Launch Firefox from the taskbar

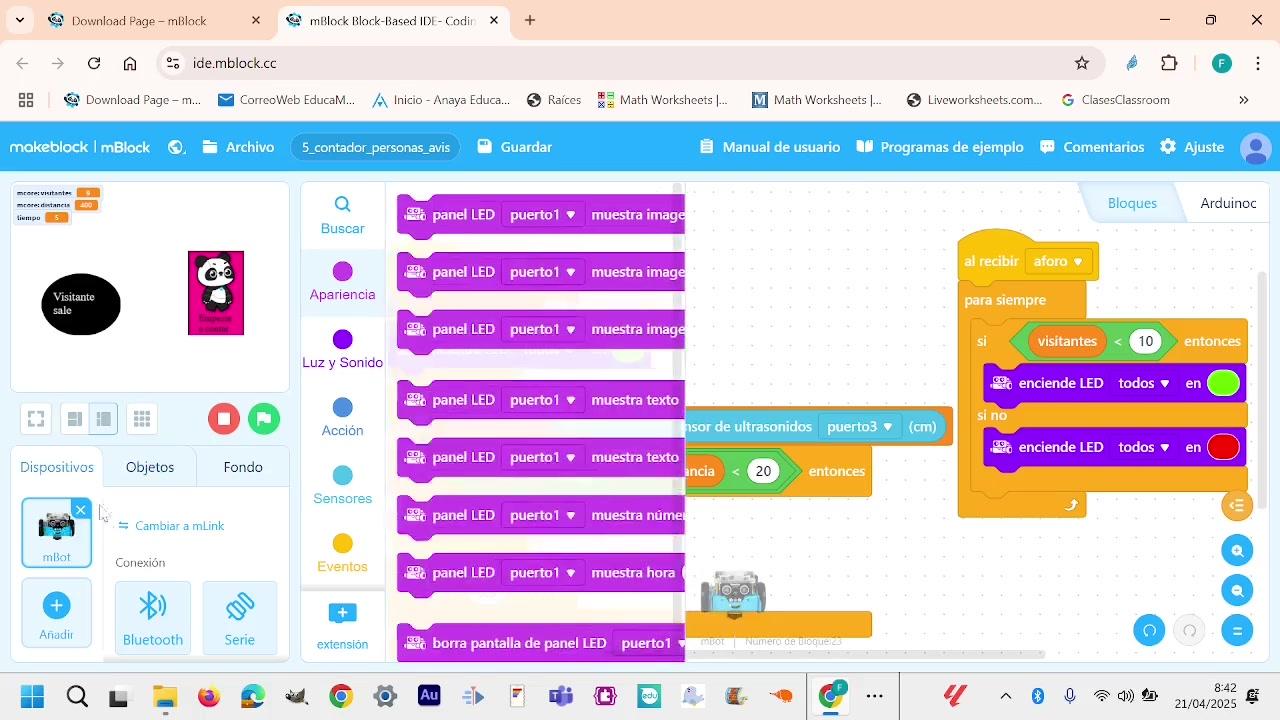point(209,696)
